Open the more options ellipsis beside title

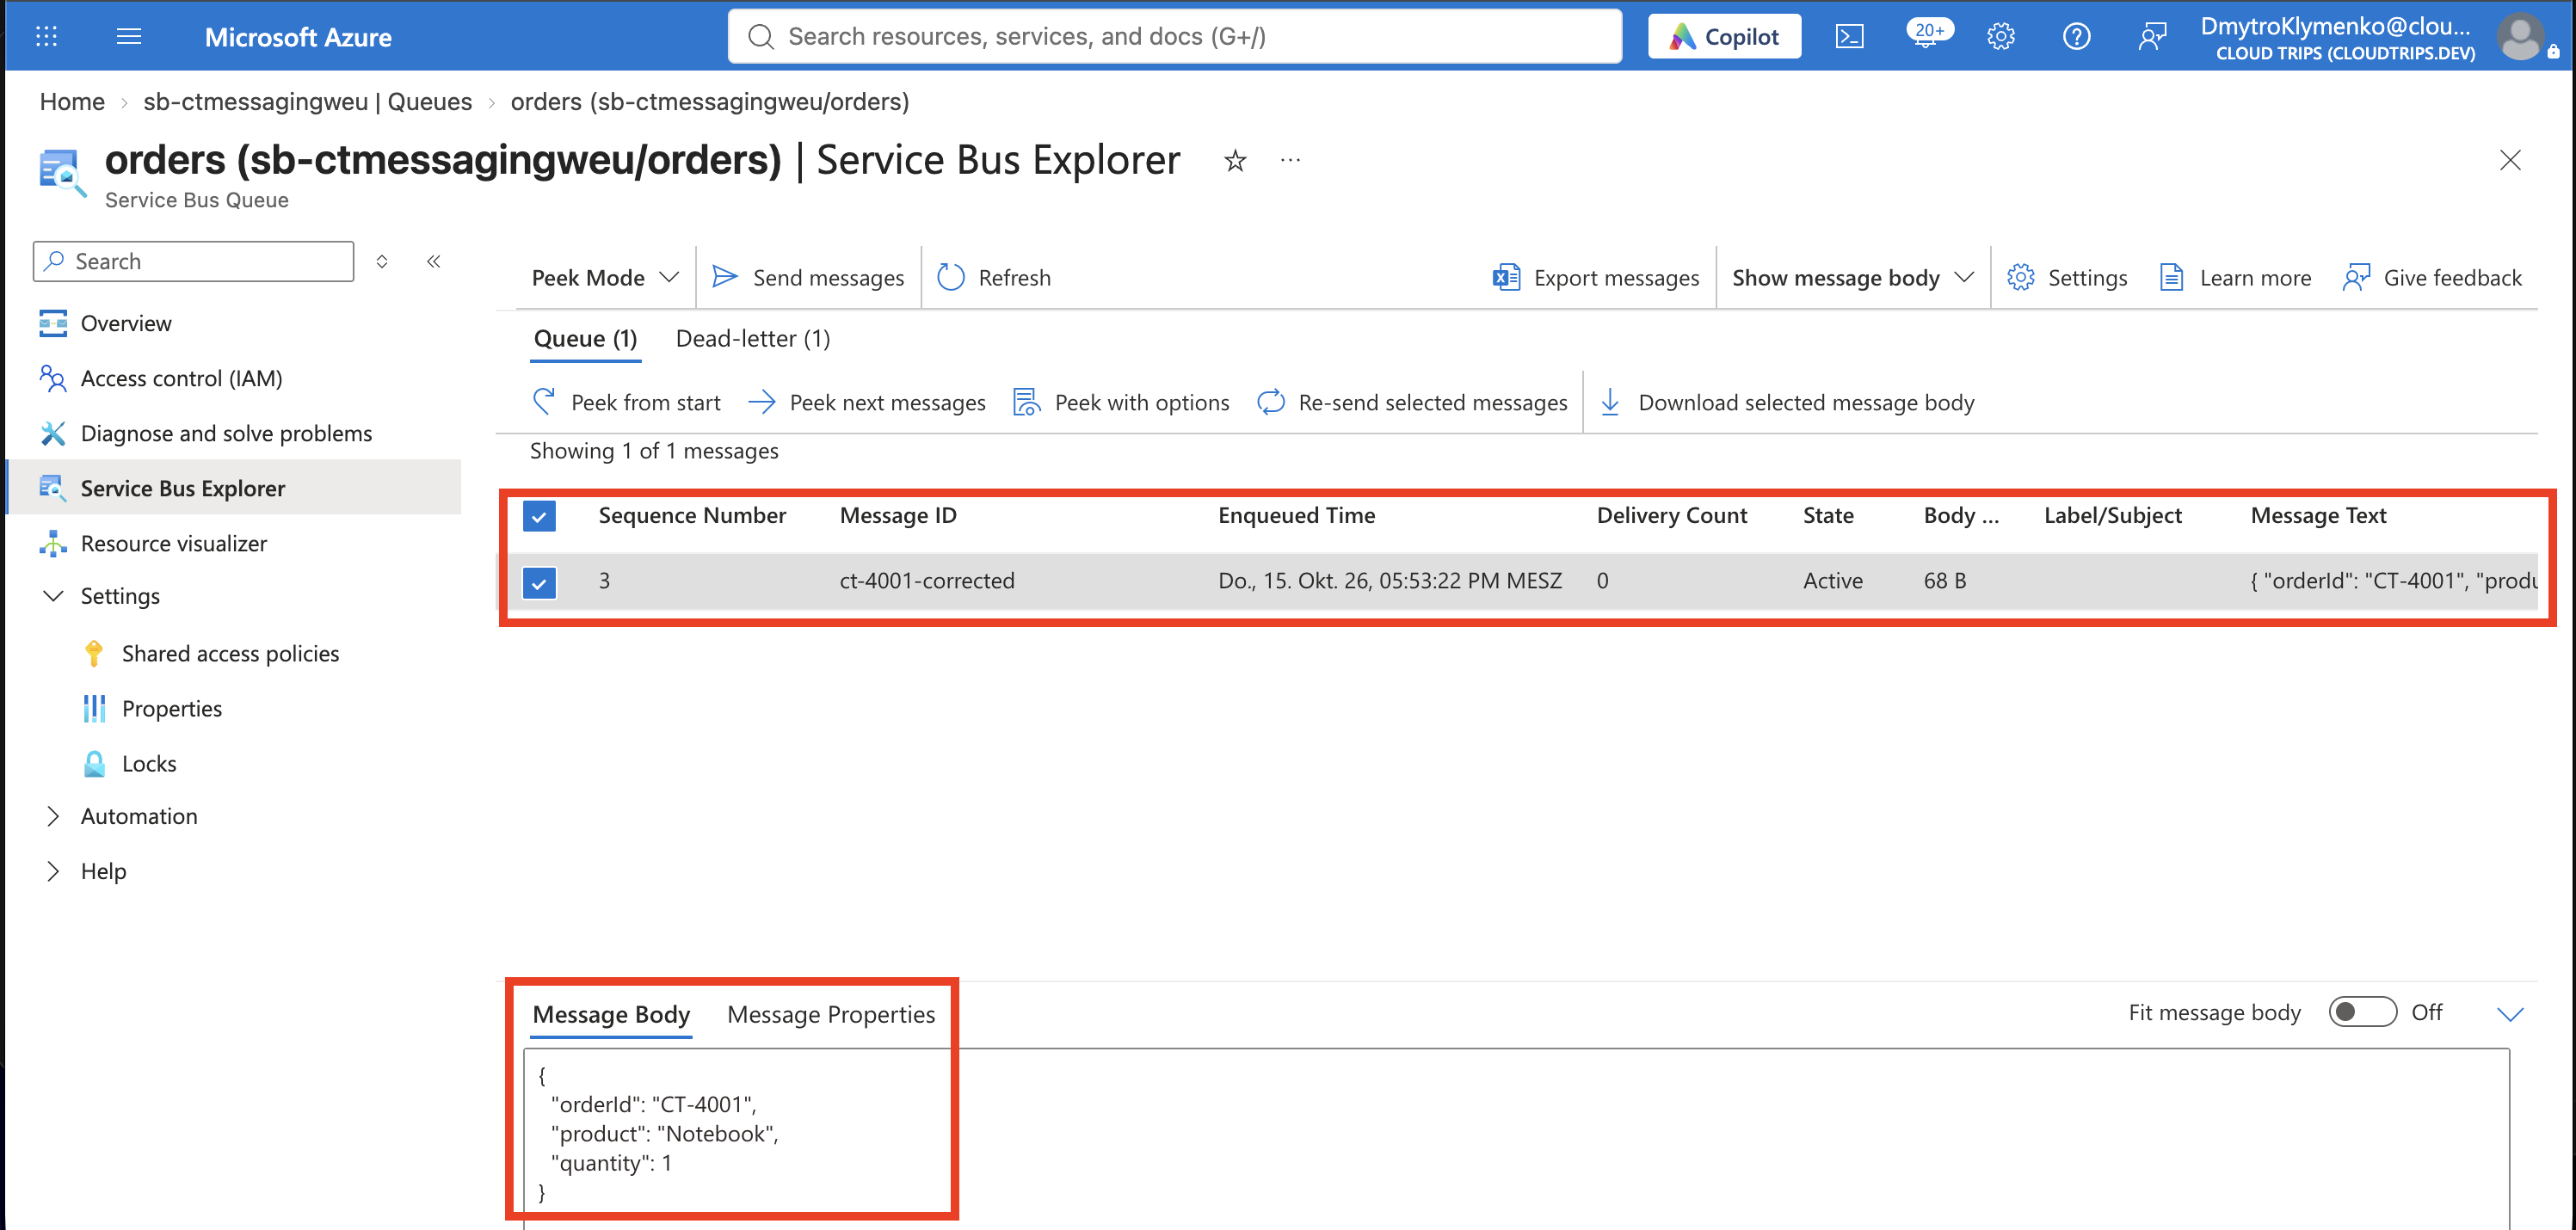coord(1290,160)
